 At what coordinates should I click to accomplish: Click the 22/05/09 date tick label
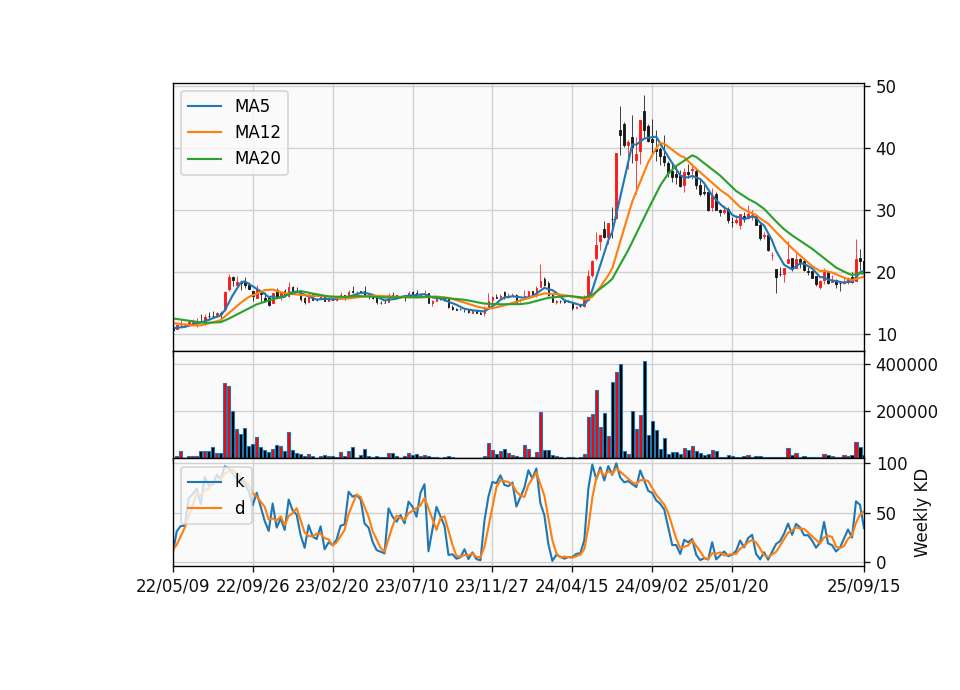173,586
